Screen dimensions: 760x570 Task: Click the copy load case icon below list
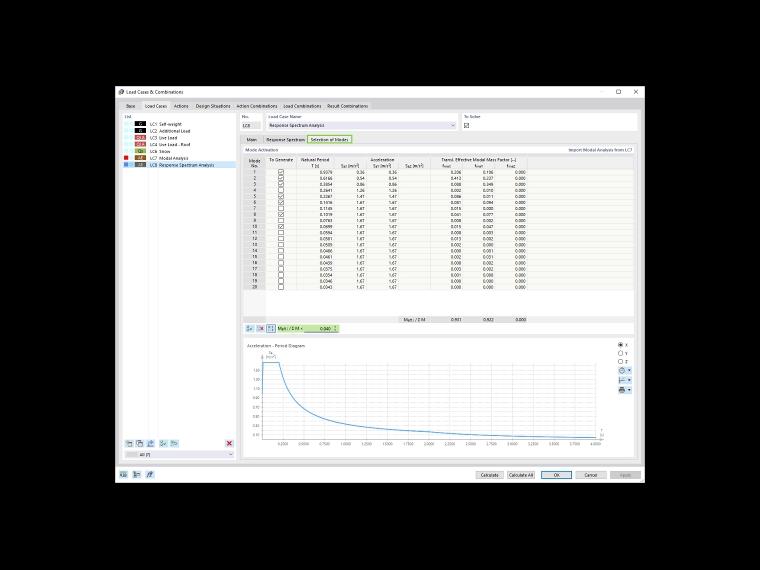(140, 443)
